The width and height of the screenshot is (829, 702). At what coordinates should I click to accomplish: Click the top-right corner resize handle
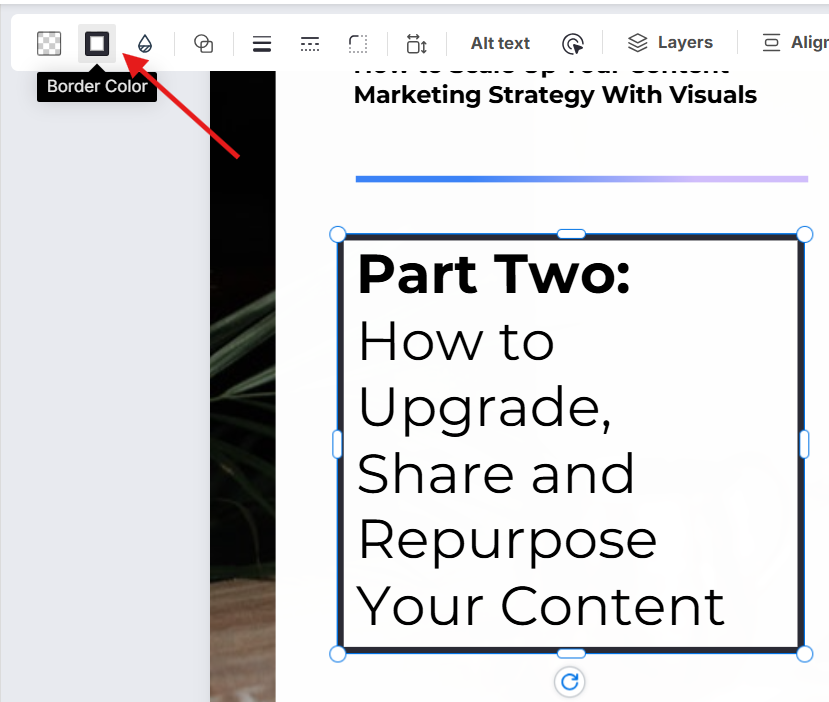coord(804,235)
